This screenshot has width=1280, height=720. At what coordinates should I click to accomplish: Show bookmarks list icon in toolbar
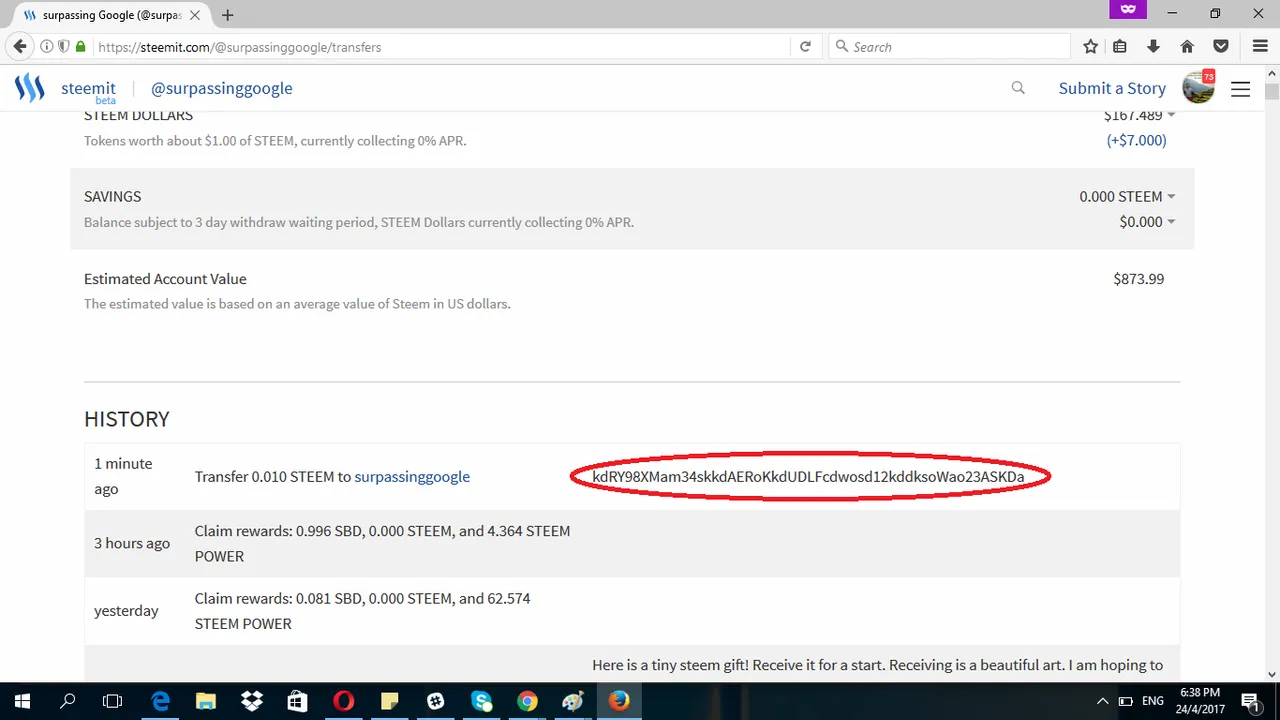(1120, 46)
